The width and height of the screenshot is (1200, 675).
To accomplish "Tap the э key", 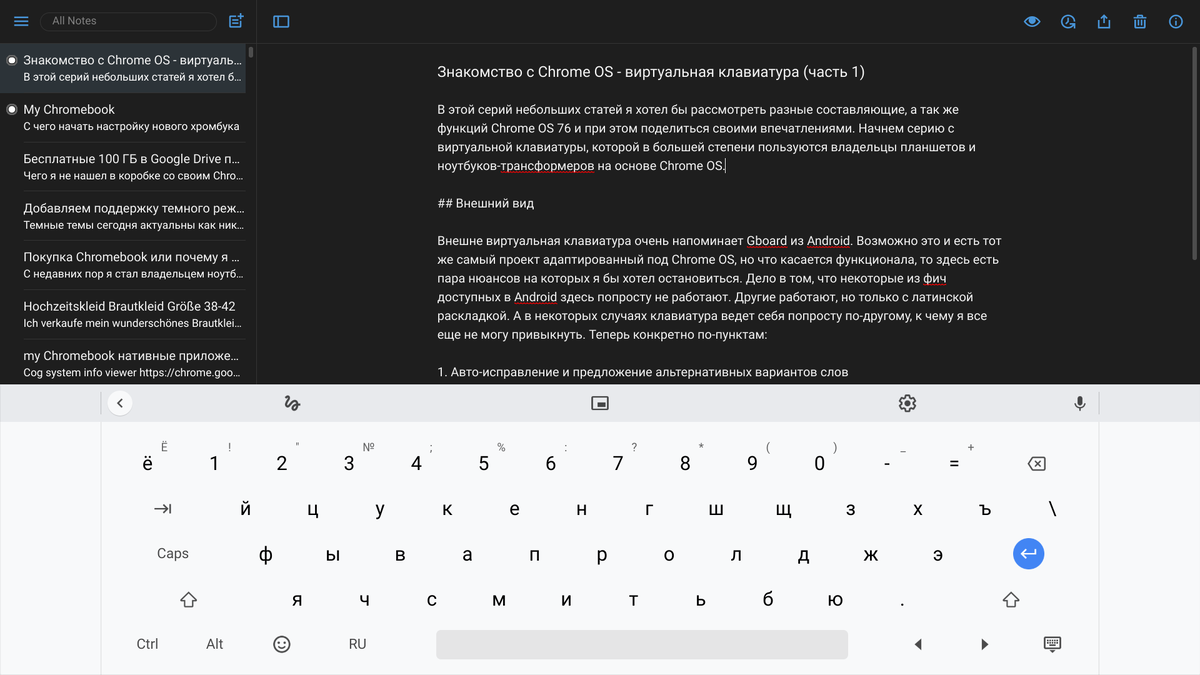I will 938,554.
